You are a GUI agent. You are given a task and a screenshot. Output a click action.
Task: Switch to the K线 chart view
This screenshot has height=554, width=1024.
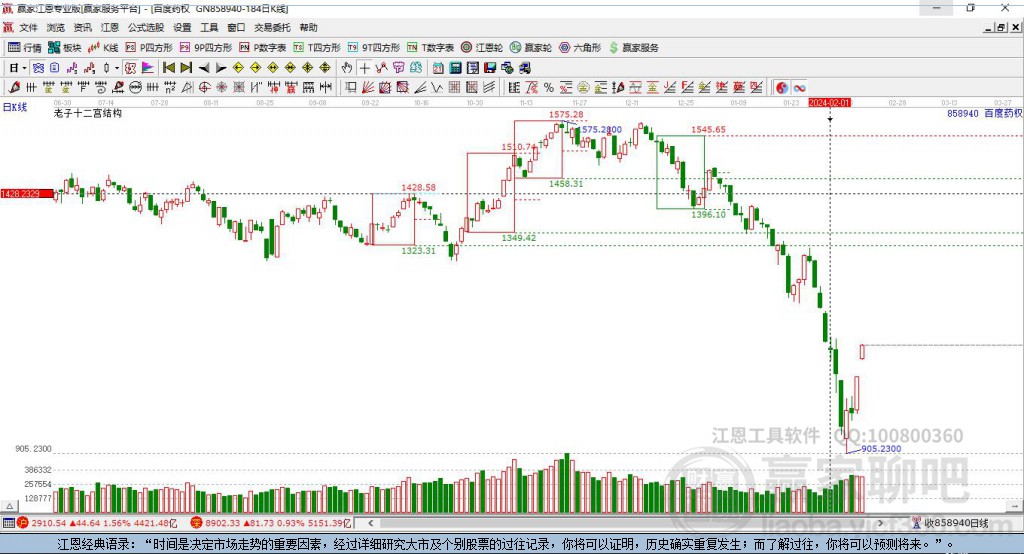click(103, 48)
